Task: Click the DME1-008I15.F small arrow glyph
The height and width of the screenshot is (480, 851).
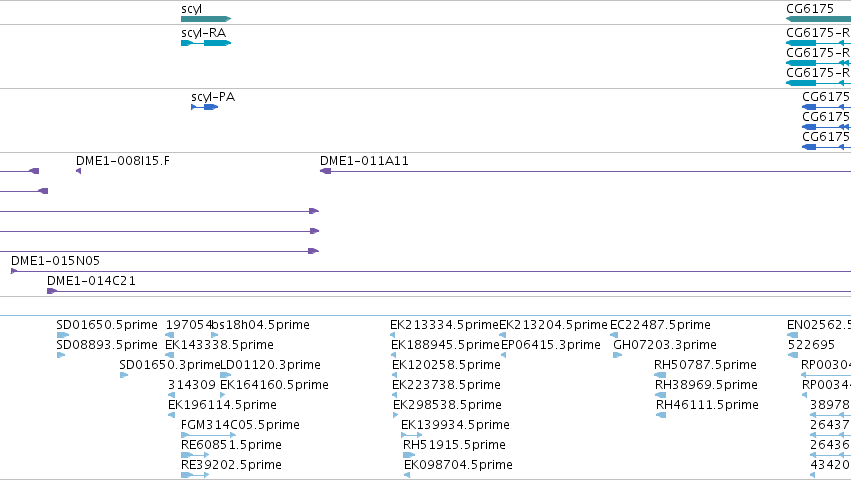Action: click(79, 171)
